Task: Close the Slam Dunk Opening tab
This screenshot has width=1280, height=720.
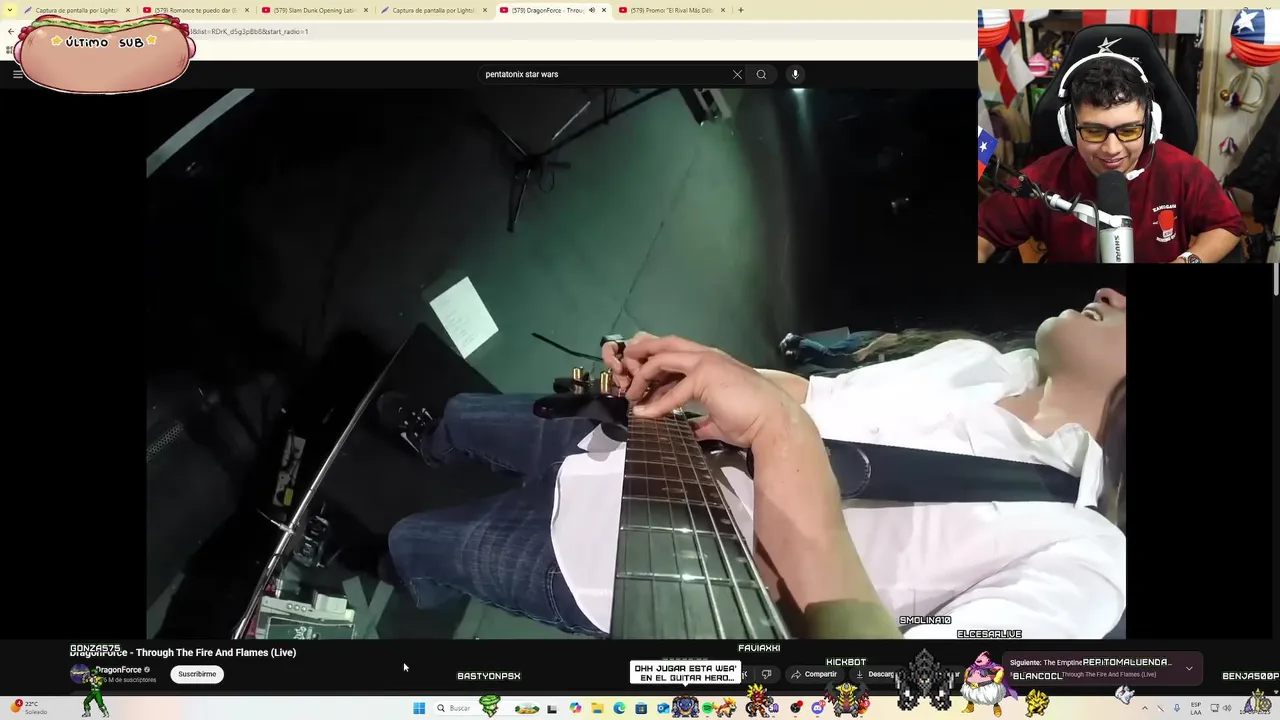Action: (x=366, y=10)
